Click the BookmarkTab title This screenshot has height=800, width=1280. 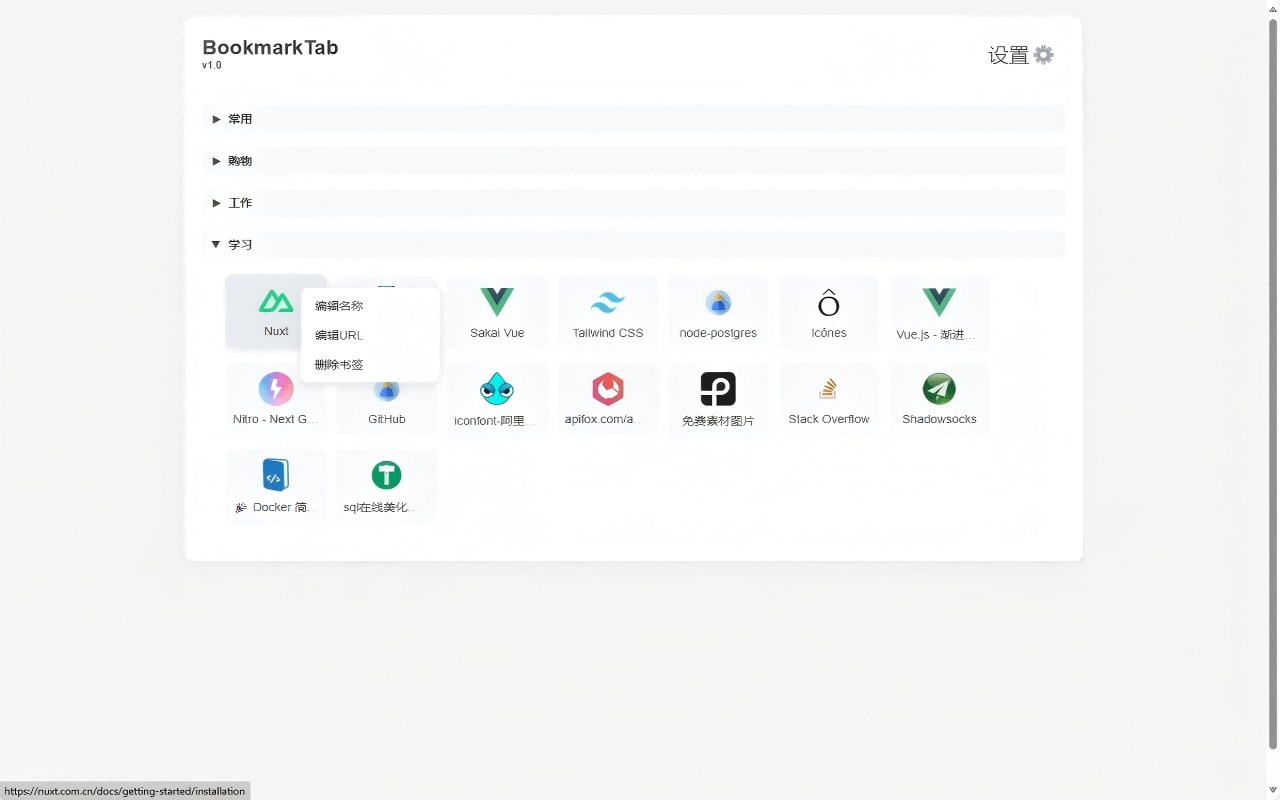[x=270, y=47]
